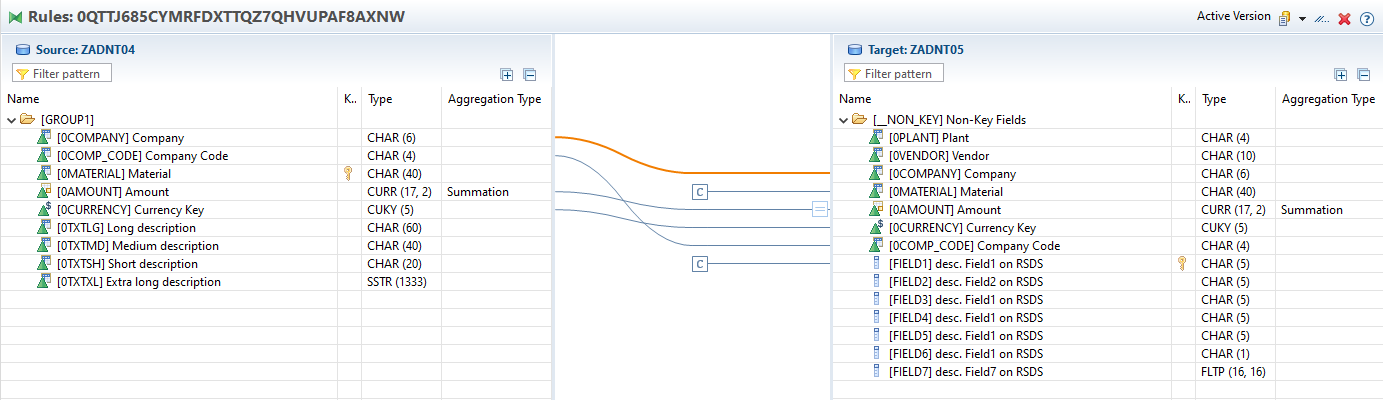
Task: Select target field 0VENDOR Vendor
Action: coord(931,156)
